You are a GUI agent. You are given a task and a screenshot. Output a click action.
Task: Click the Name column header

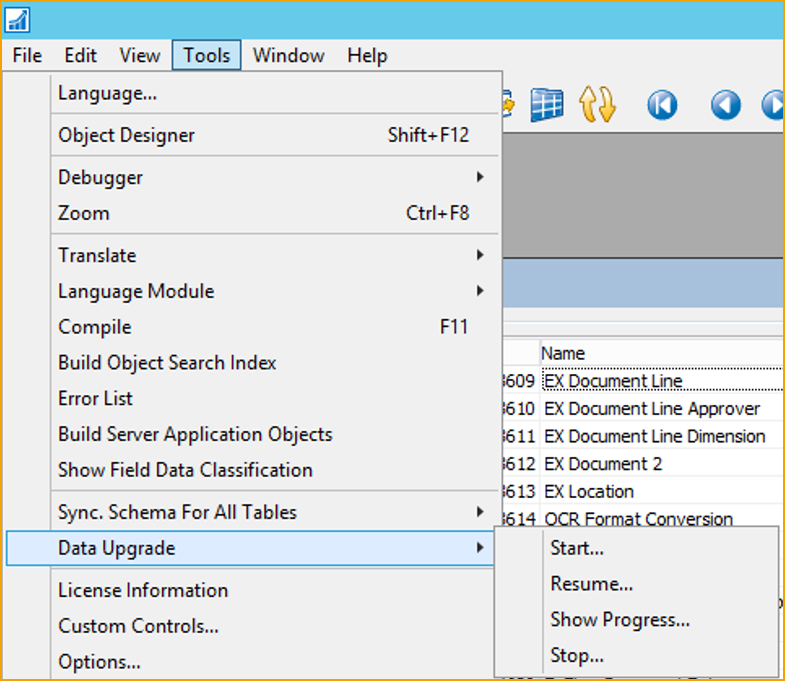click(x=661, y=354)
